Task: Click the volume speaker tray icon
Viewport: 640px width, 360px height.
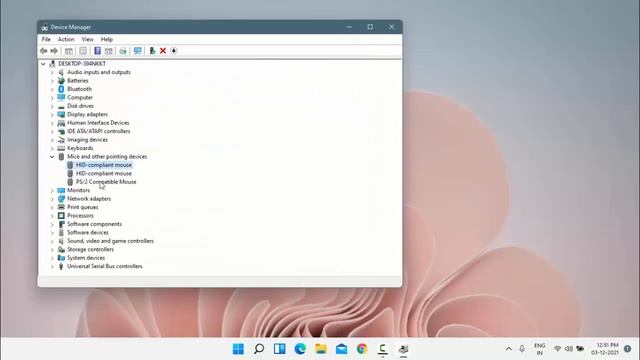Action: click(569, 349)
